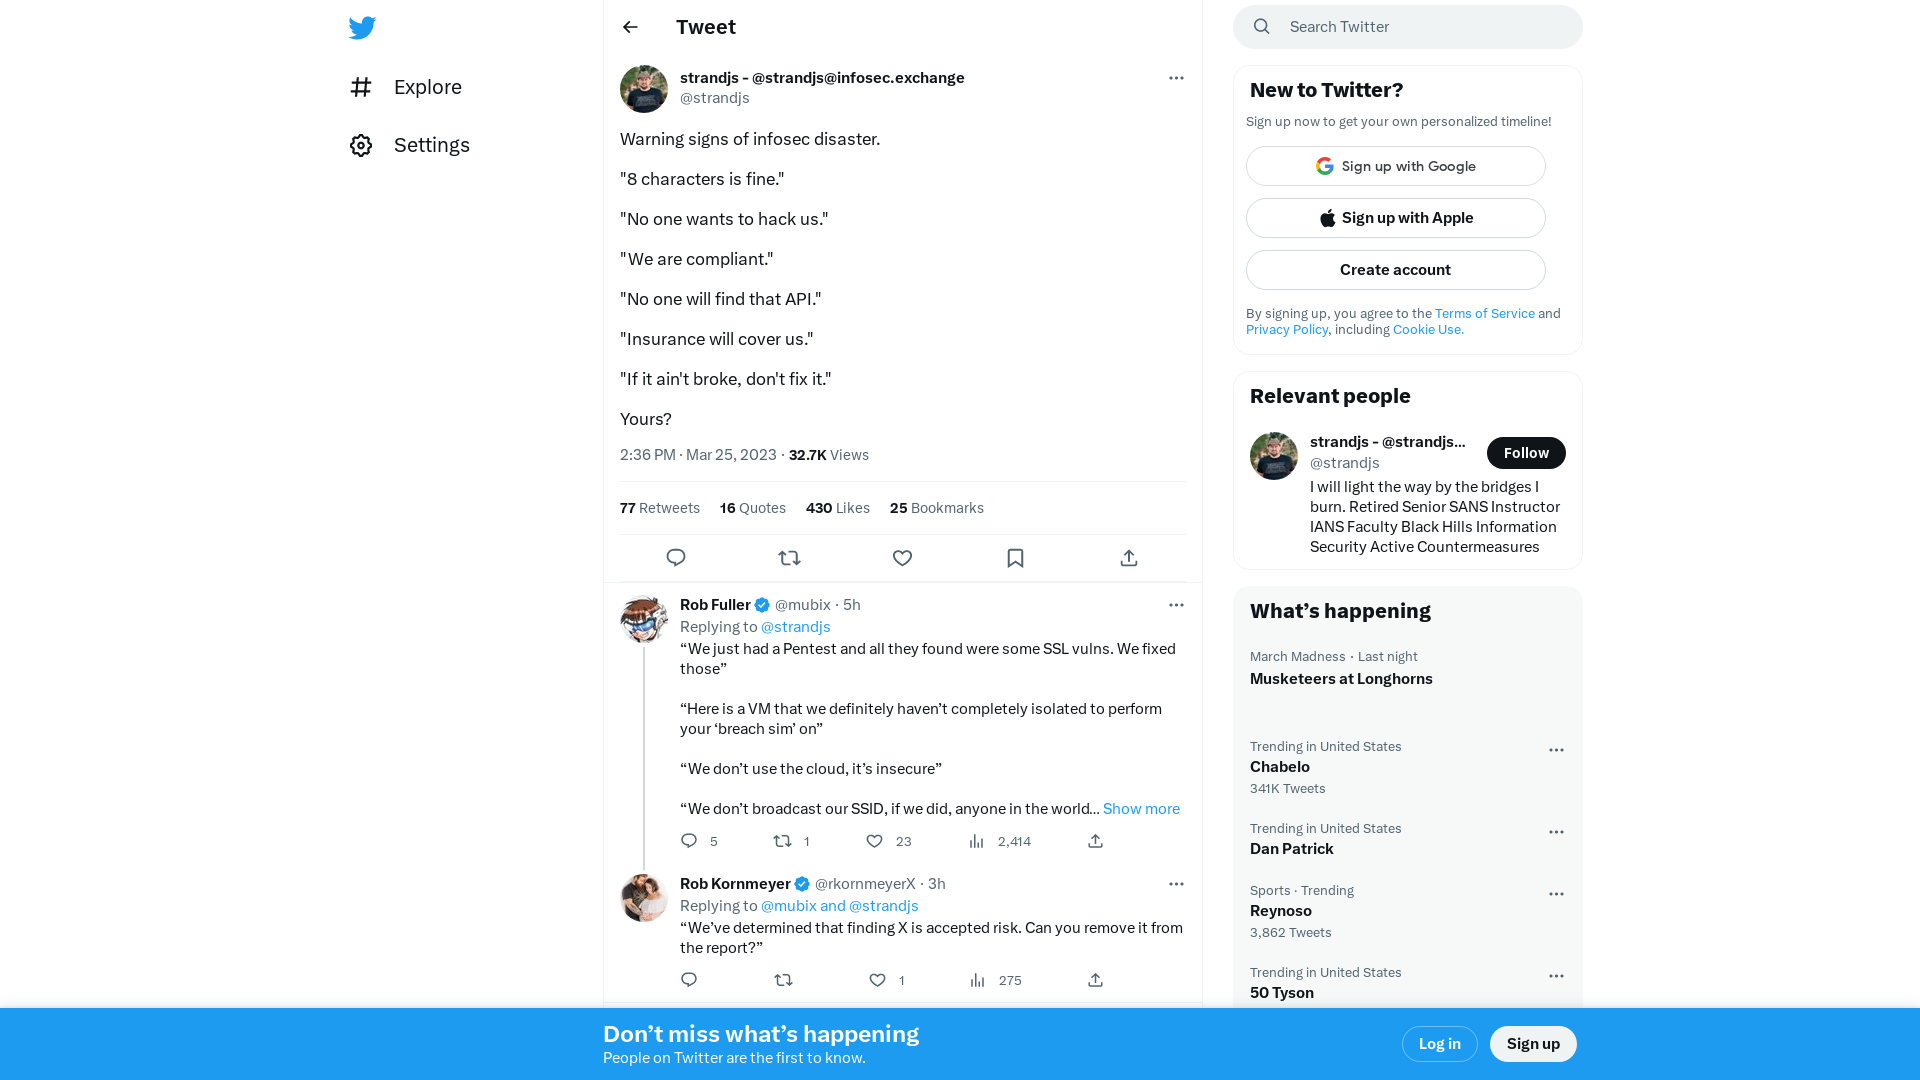
Task: Click share/upload icon on strandjs tweet
Action: pyautogui.click(x=1129, y=556)
